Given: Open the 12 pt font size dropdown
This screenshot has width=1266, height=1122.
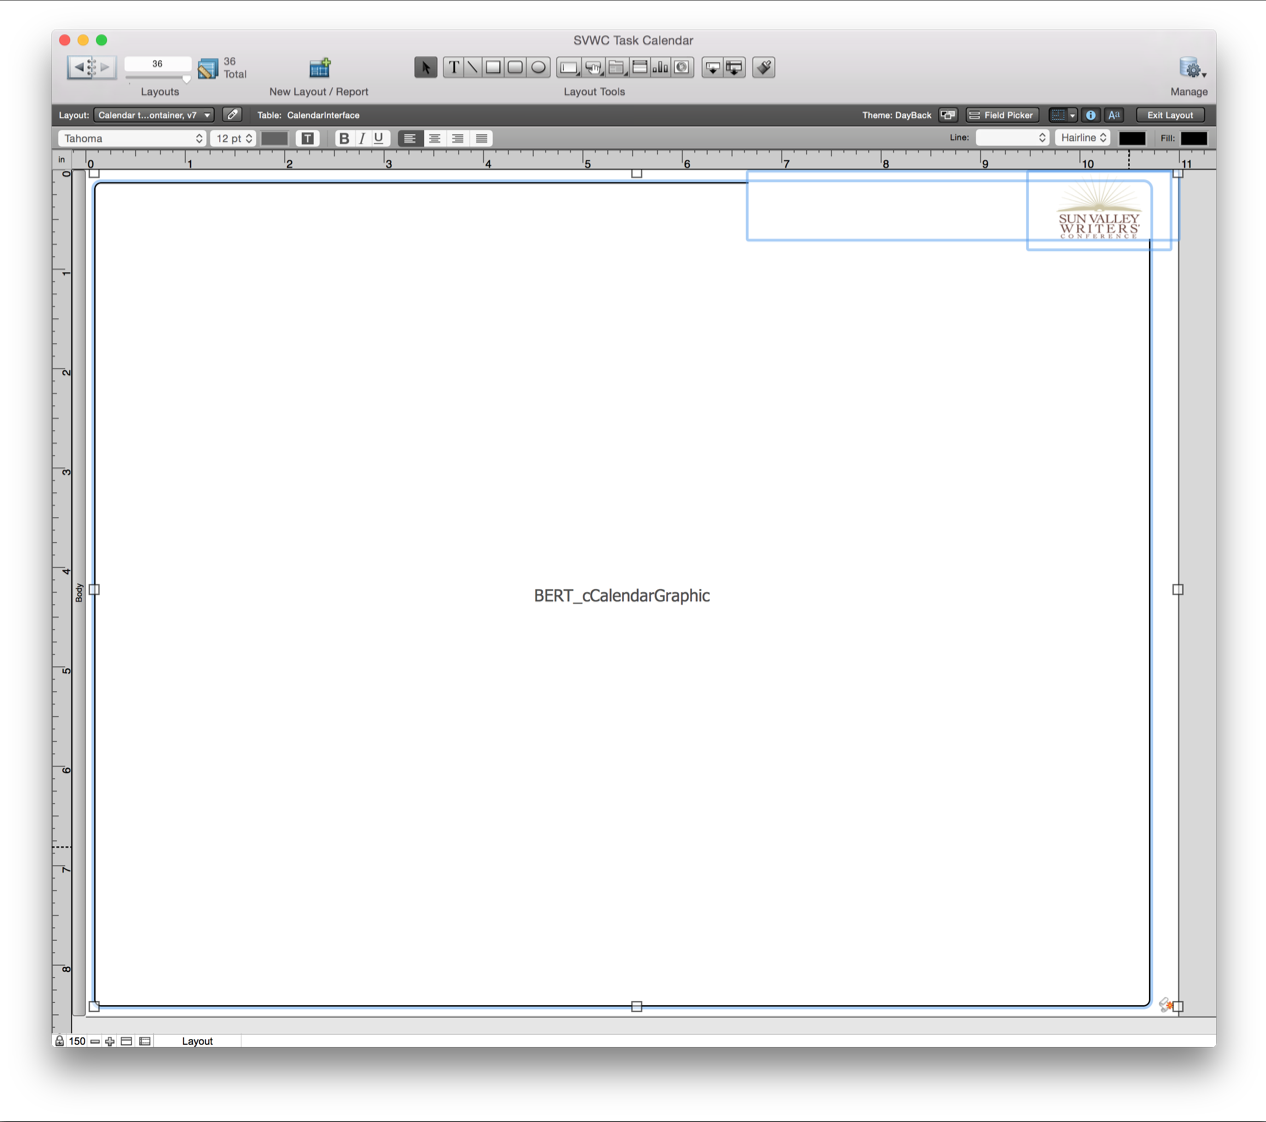Looking at the screenshot, I should point(234,138).
